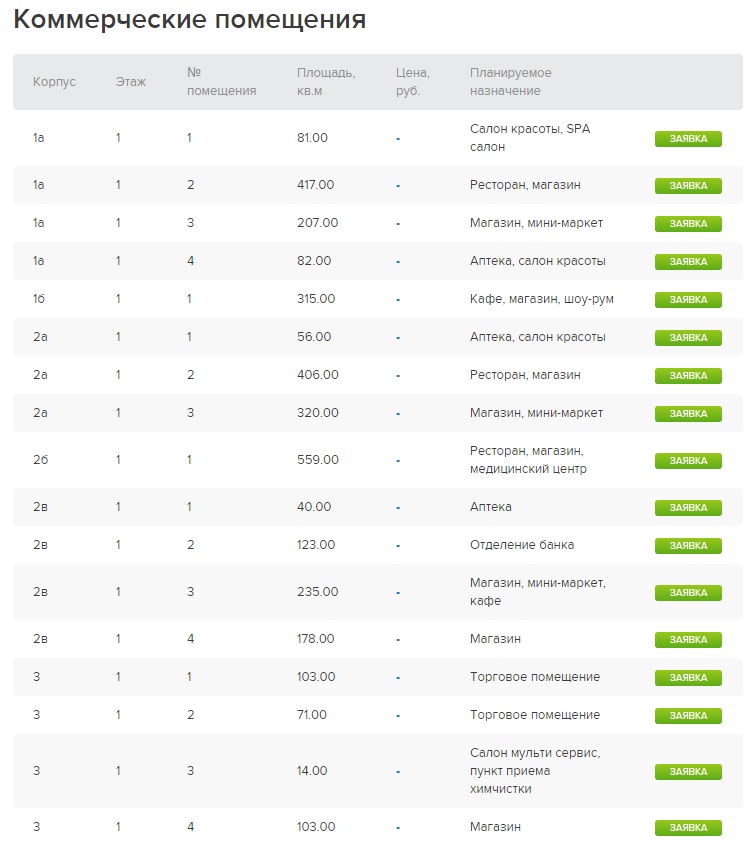
Task: Click ЗАЯВКА for the пункт приема химчистки row
Action: pyautogui.click(x=687, y=772)
